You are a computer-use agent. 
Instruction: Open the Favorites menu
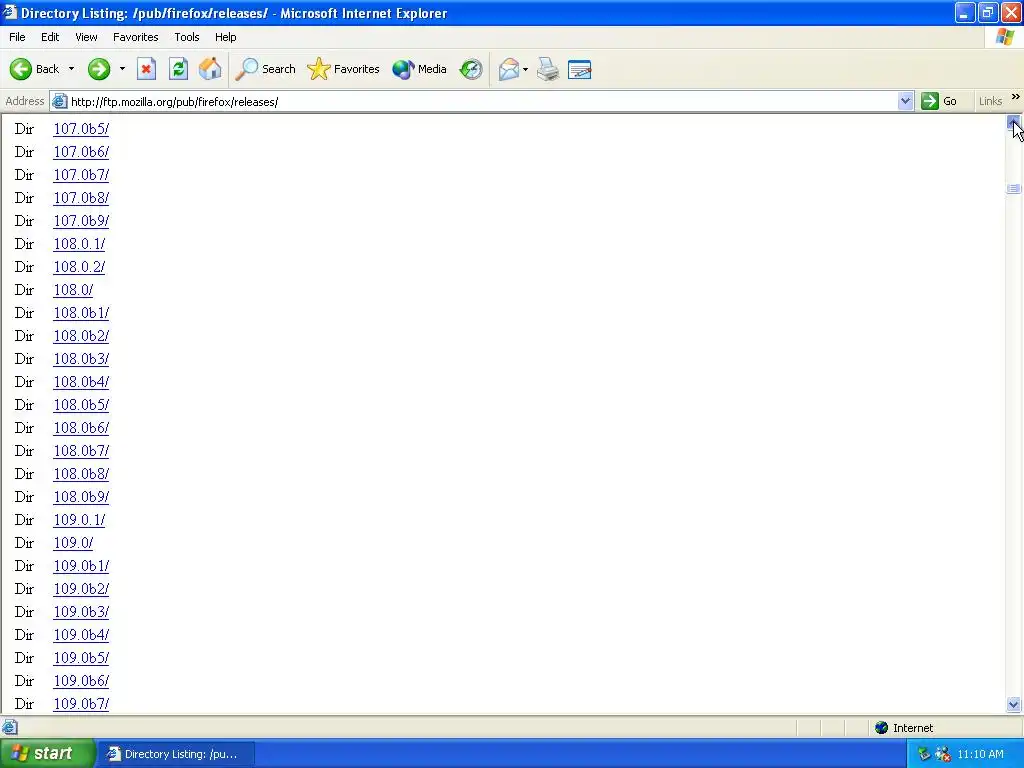(135, 37)
